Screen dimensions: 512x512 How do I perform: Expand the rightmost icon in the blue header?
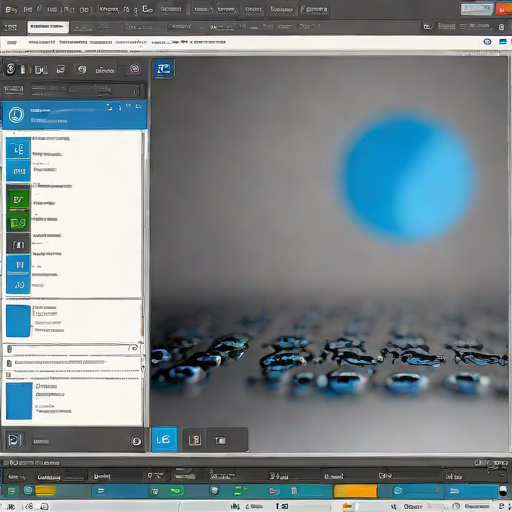pos(138,106)
